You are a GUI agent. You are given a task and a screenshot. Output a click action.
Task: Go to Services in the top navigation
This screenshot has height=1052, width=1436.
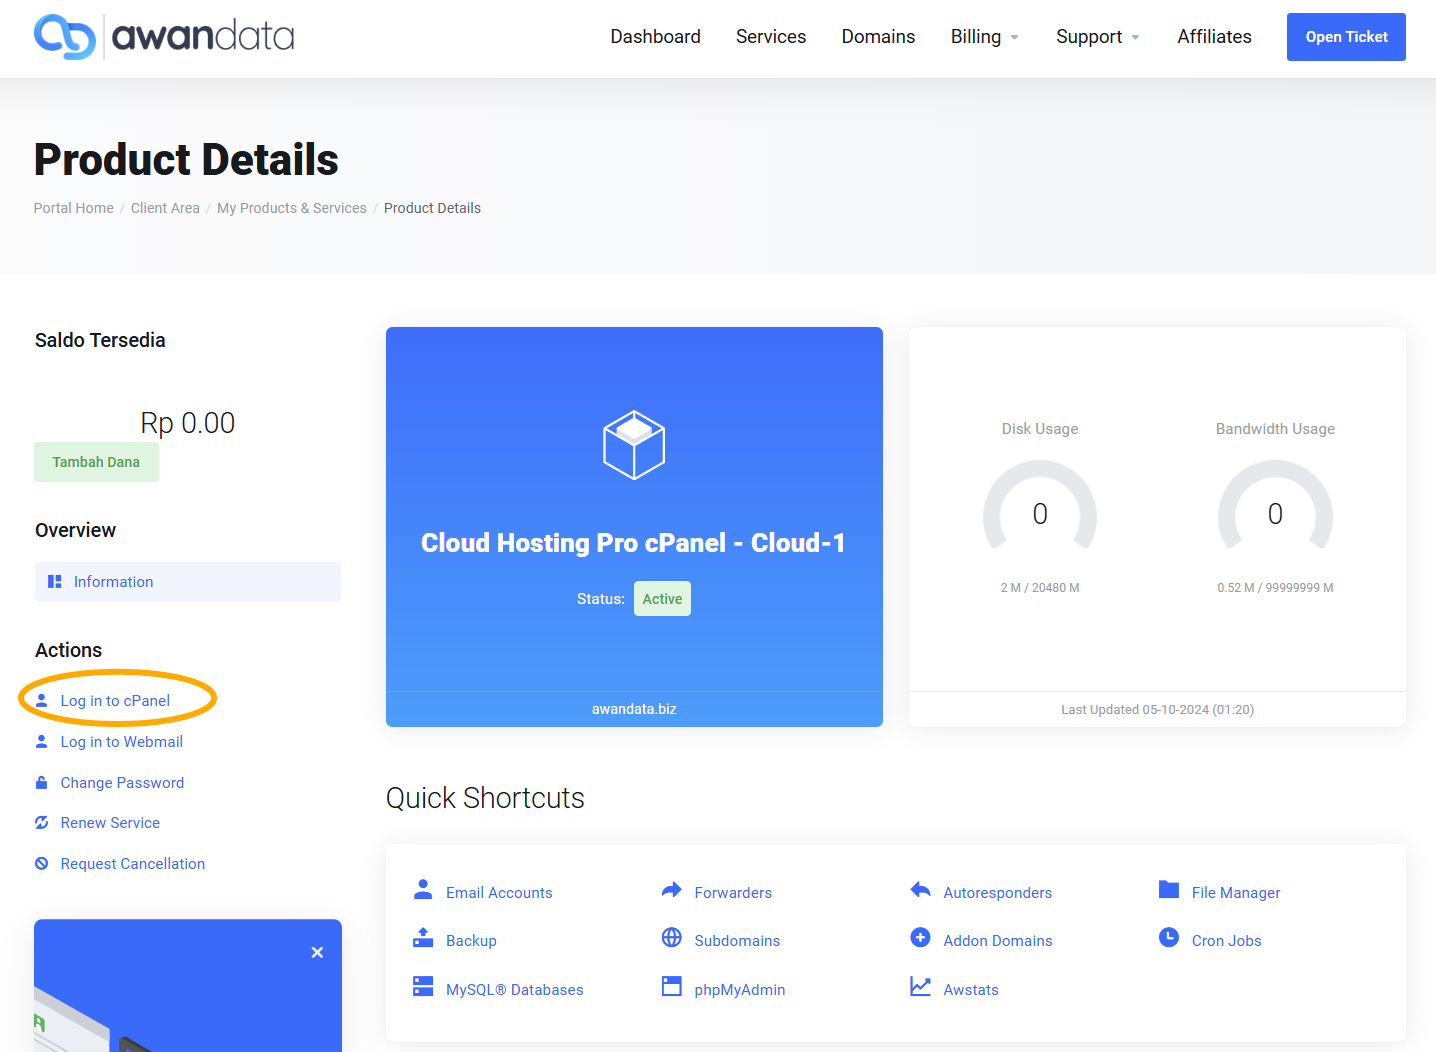(x=771, y=37)
